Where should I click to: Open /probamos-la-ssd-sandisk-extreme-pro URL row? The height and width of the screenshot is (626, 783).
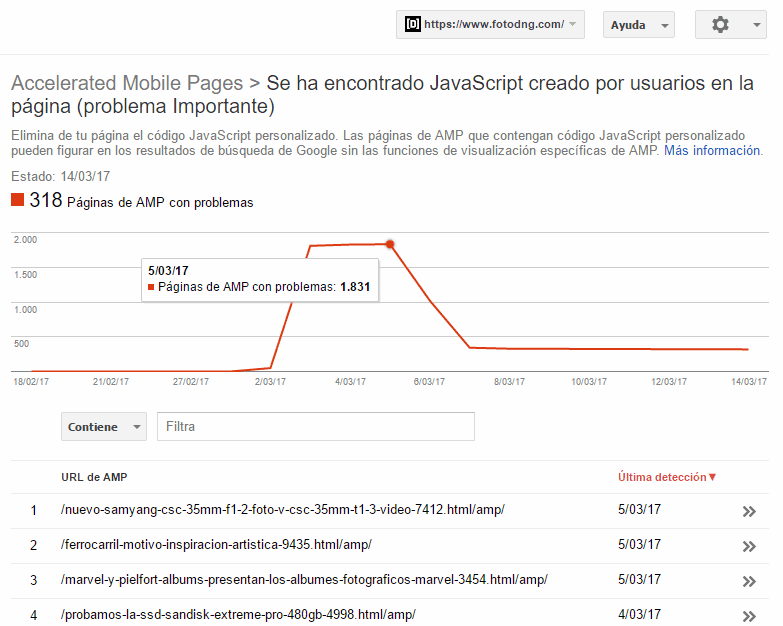coord(238,615)
